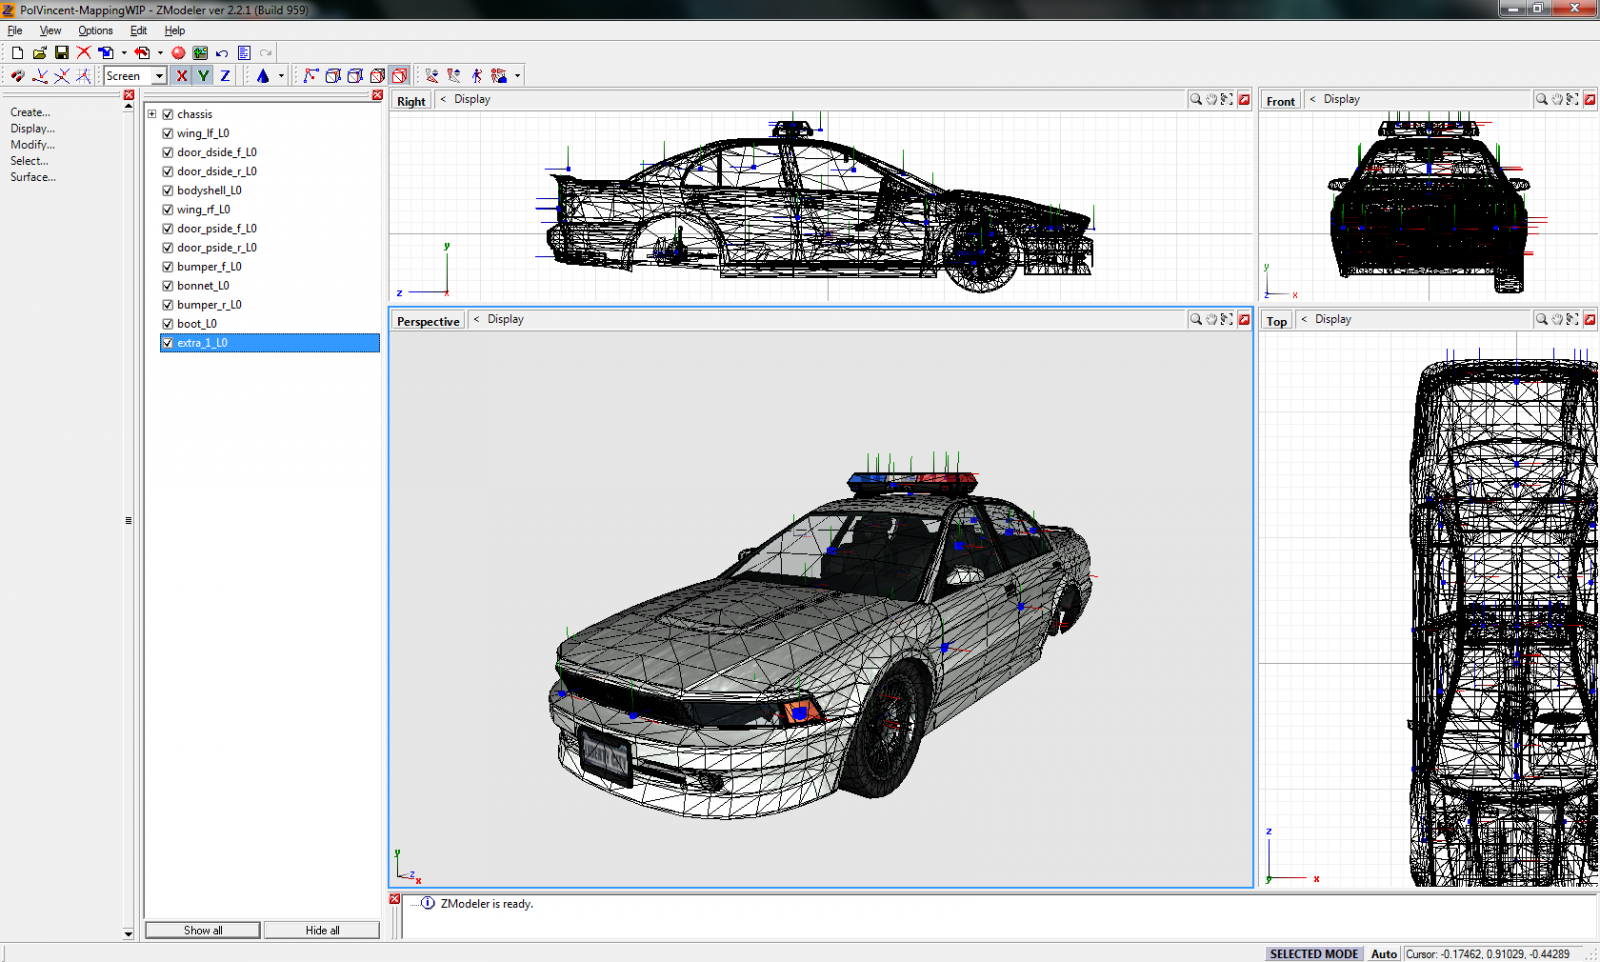
Task: Uncheck the bonnet_L0 visibility checkbox
Action: tap(168, 286)
